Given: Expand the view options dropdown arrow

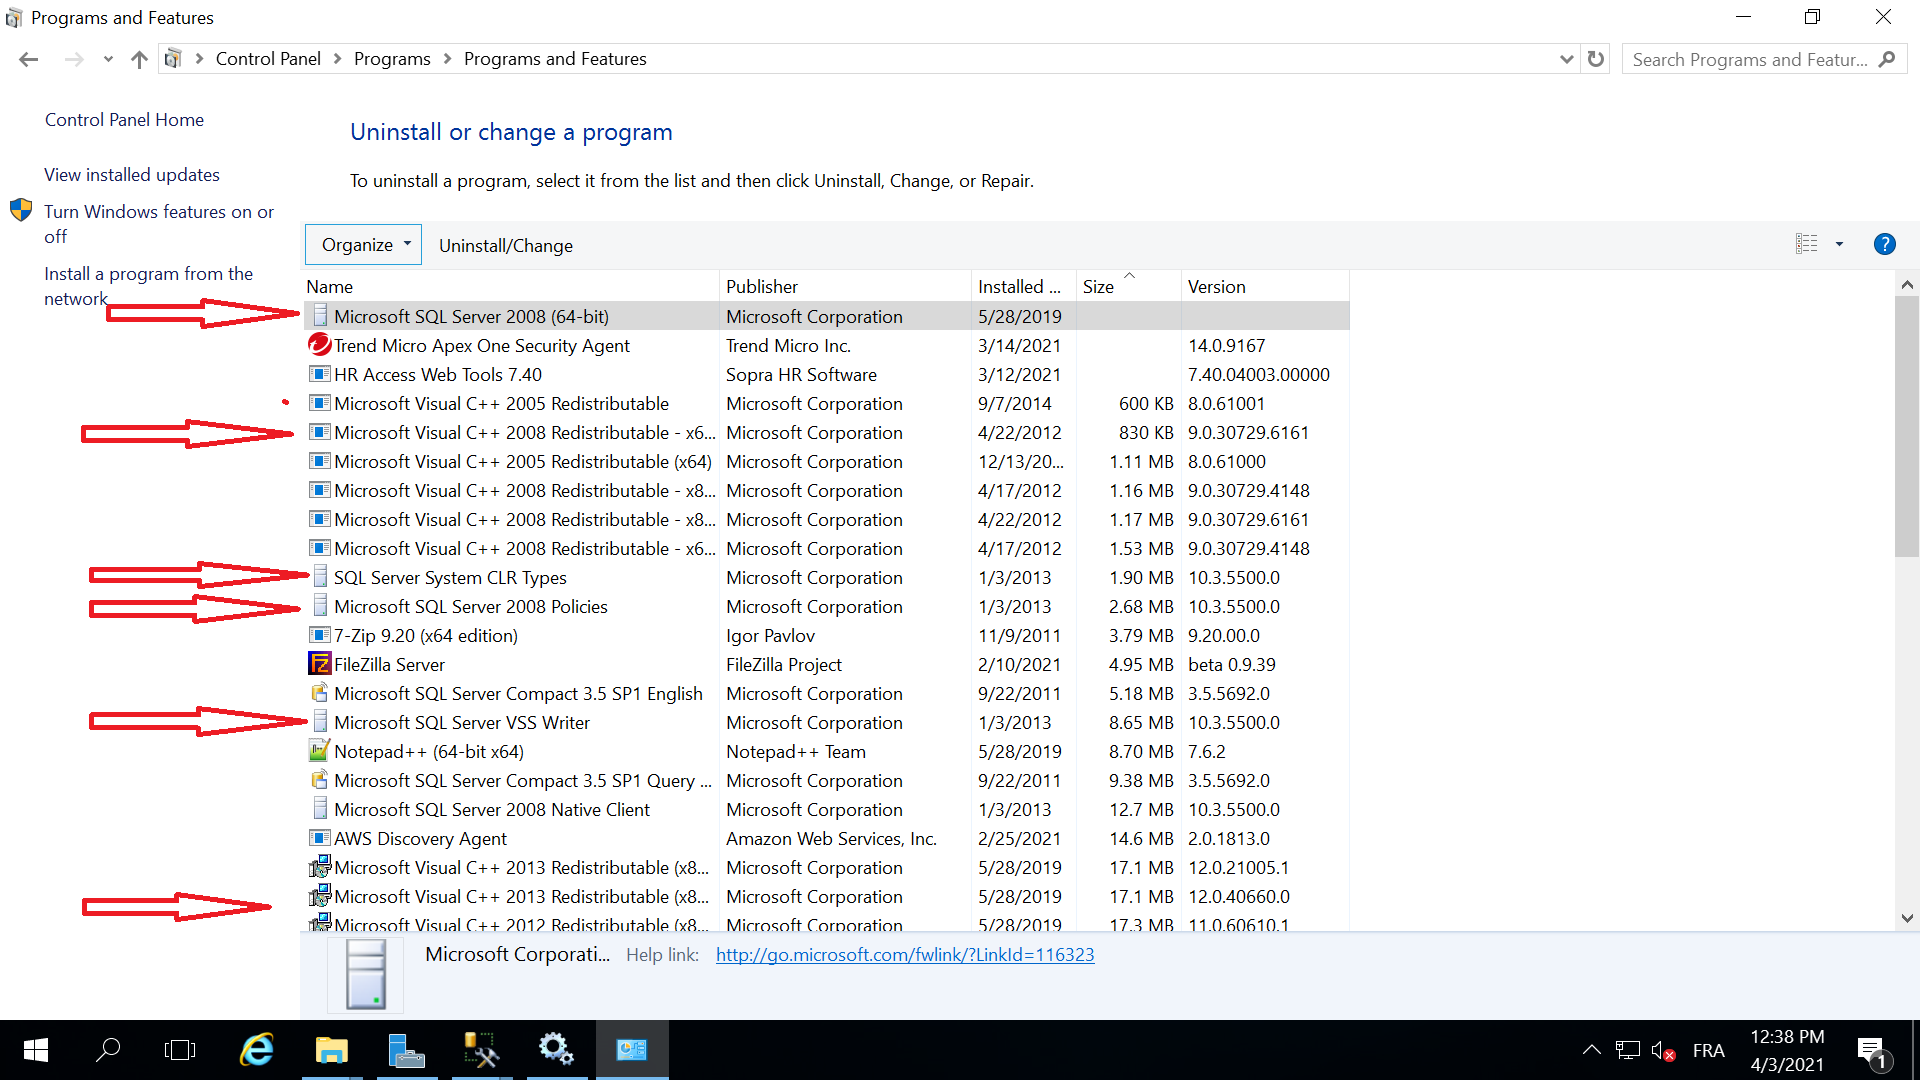Looking at the screenshot, I should coord(1839,244).
